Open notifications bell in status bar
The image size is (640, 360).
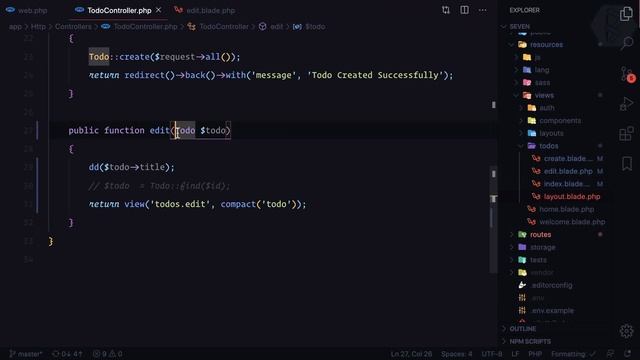628,354
